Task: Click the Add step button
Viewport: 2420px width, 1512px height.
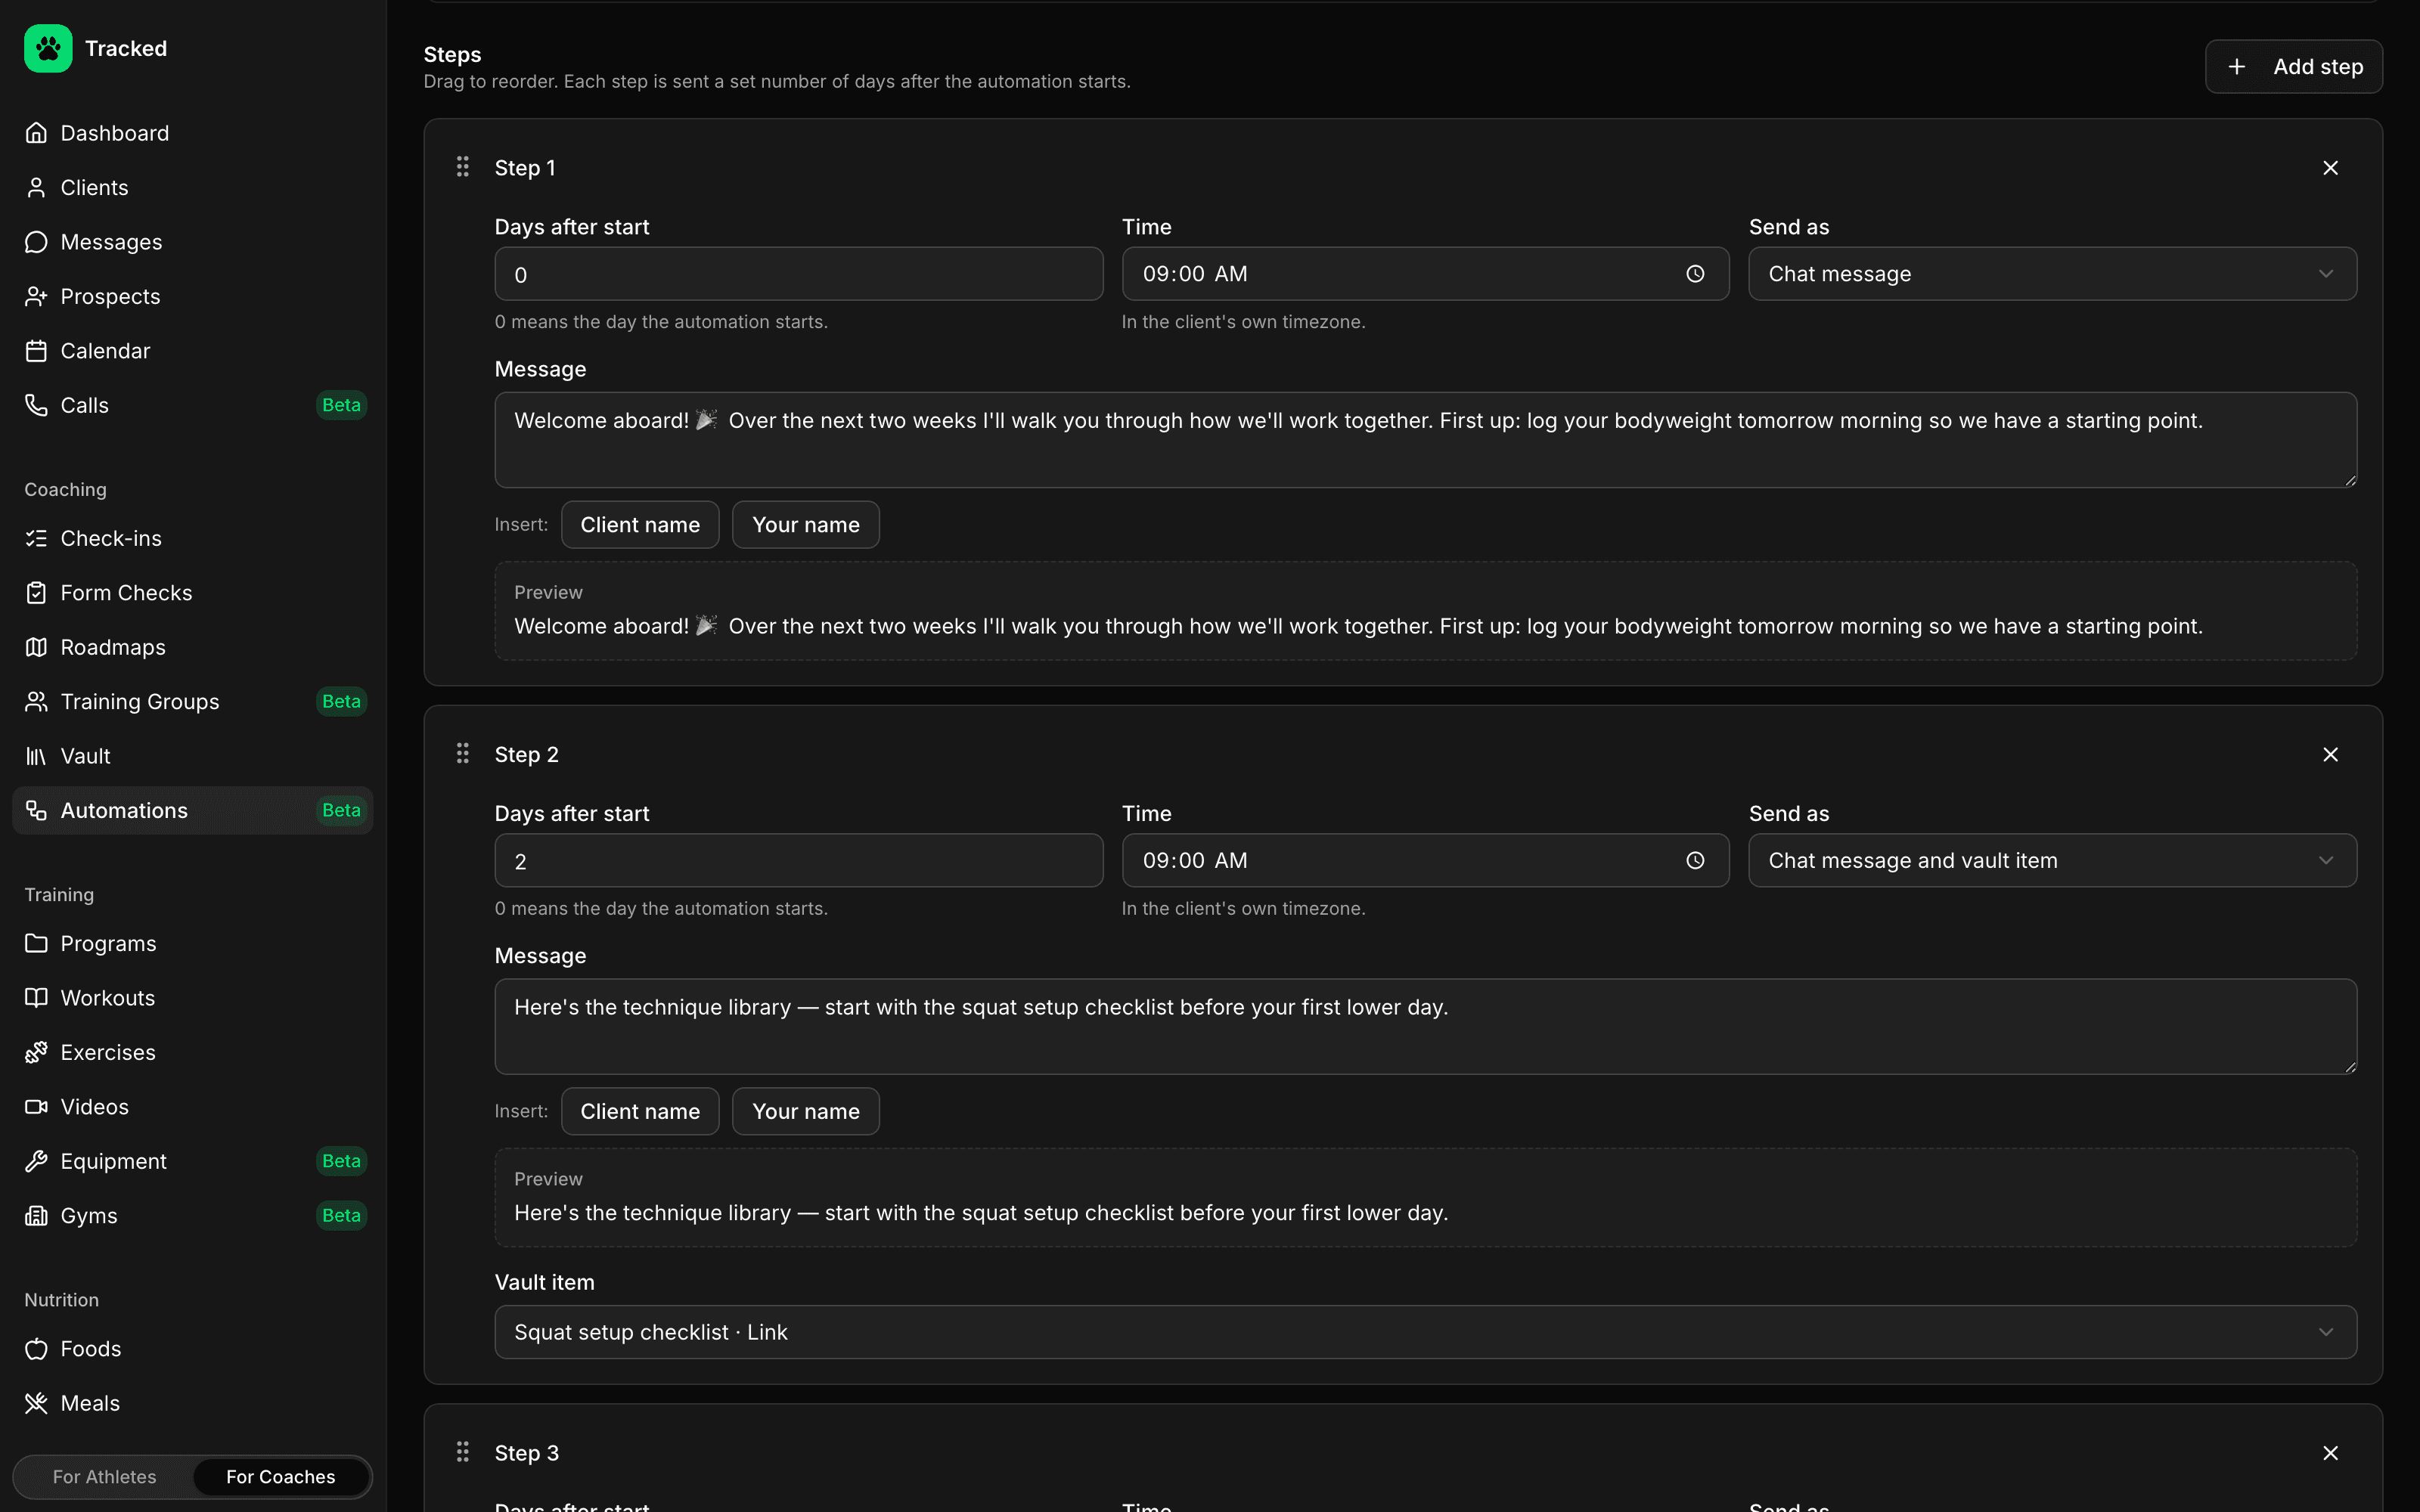Action: tap(2294, 67)
